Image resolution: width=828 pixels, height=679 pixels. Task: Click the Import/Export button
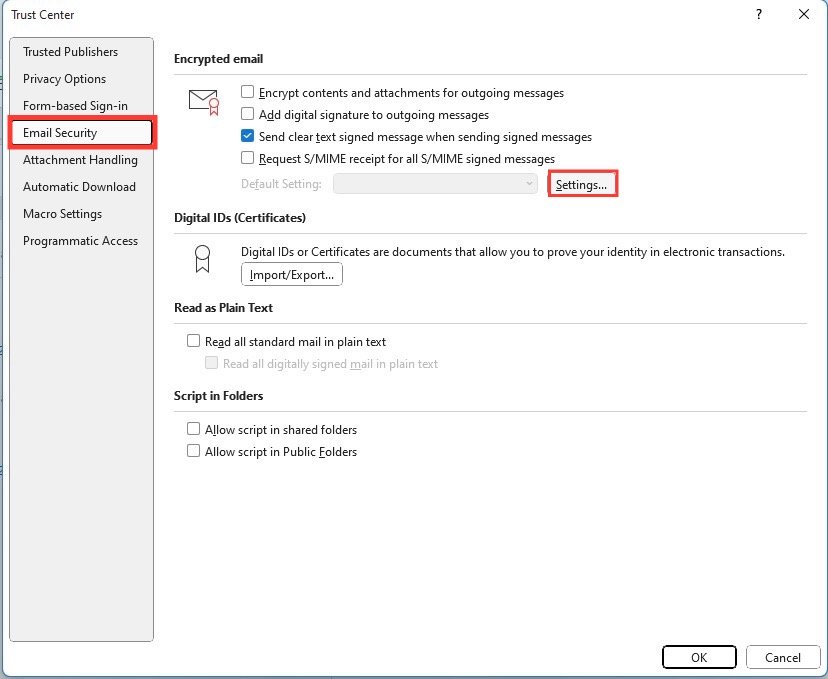291,275
